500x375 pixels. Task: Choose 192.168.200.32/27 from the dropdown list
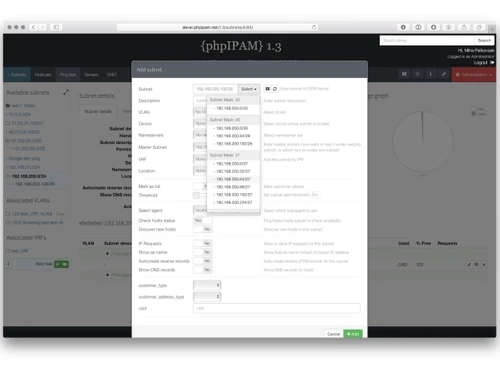coord(233,171)
